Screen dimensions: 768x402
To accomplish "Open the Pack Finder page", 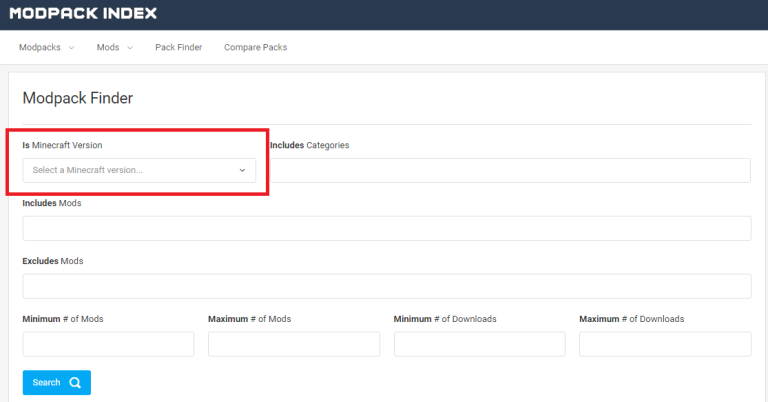I will (178, 47).
